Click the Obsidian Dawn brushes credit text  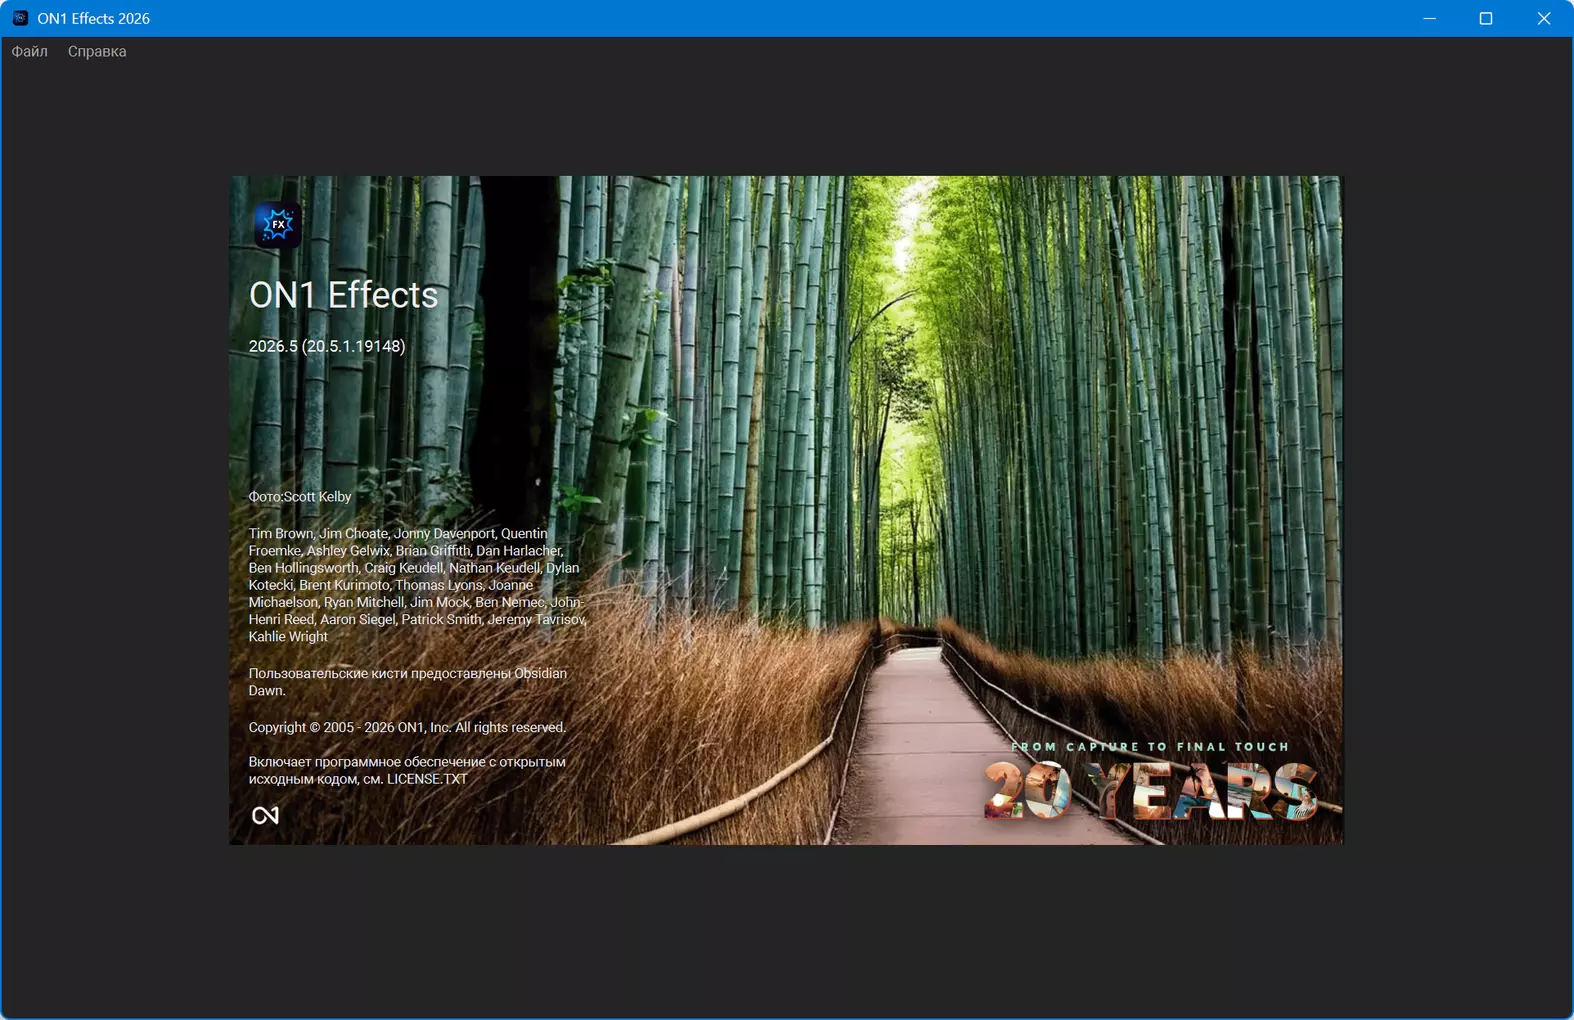pyautogui.click(x=408, y=682)
